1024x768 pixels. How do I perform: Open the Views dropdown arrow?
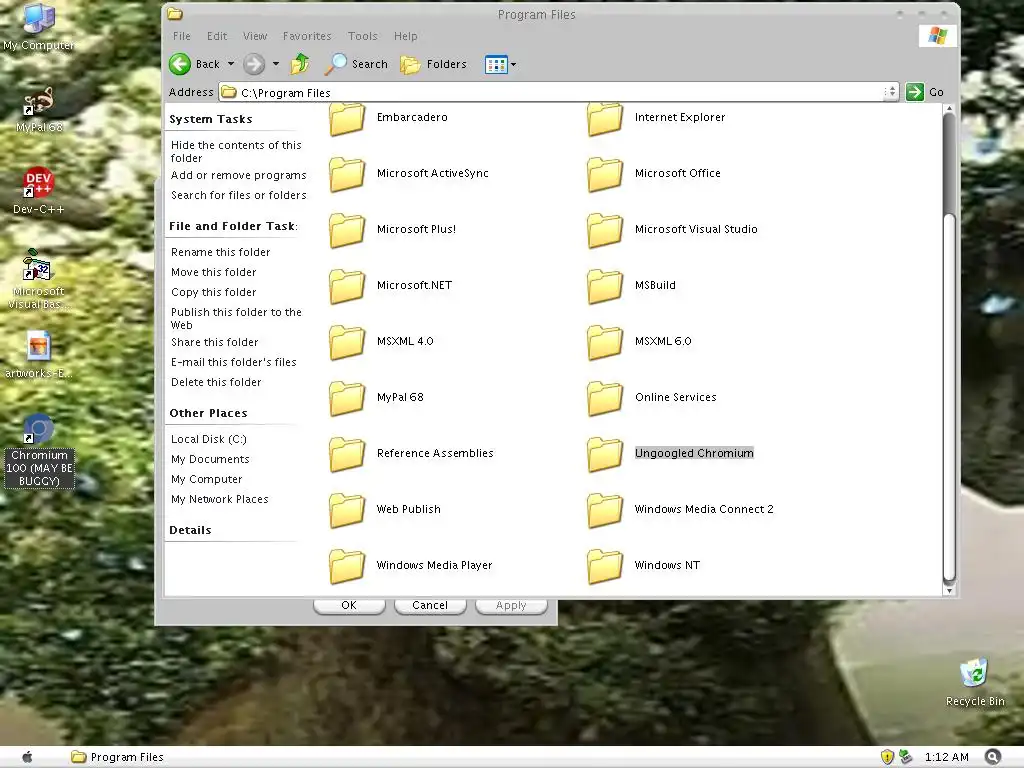coord(514,65)
